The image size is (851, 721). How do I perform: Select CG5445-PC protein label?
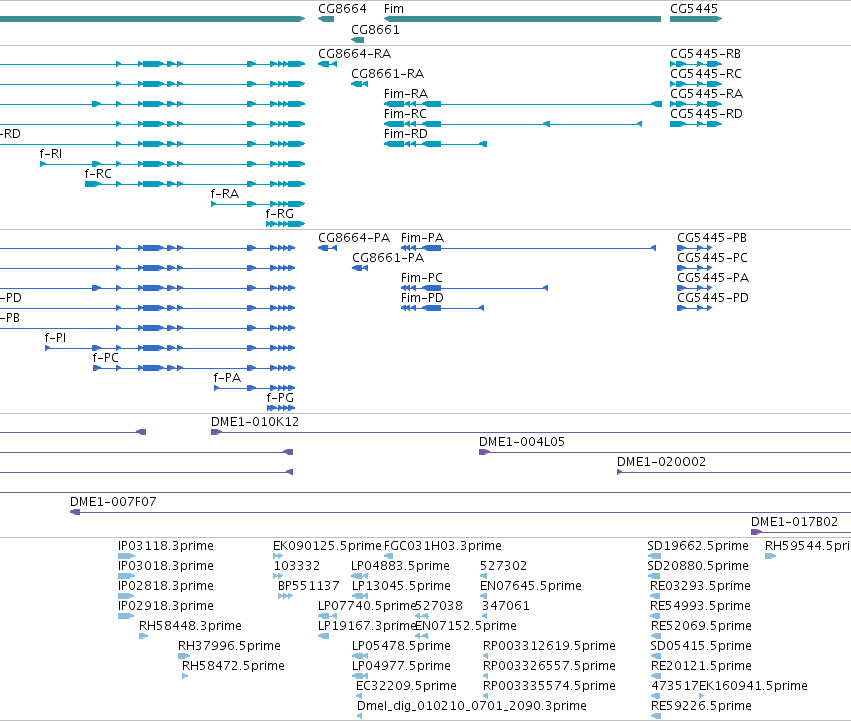point(712,258)
